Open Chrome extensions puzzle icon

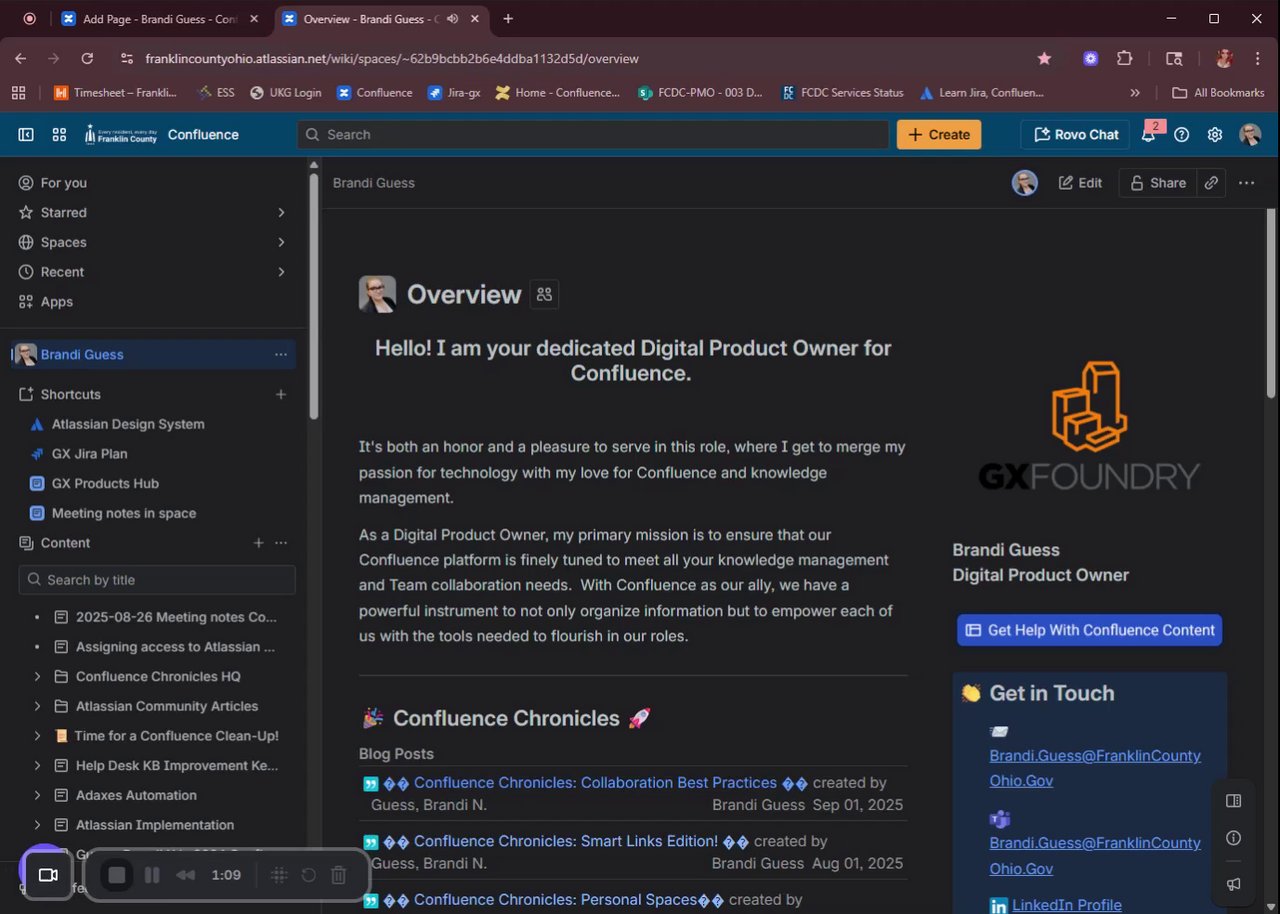point(1124,59)
